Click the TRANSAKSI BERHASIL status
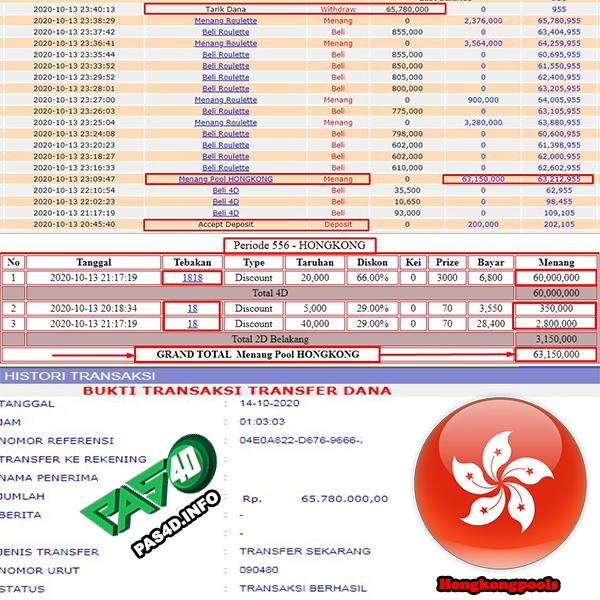This screenshot has width=600, height=600. pyautogui.click(x=303, y=588)
